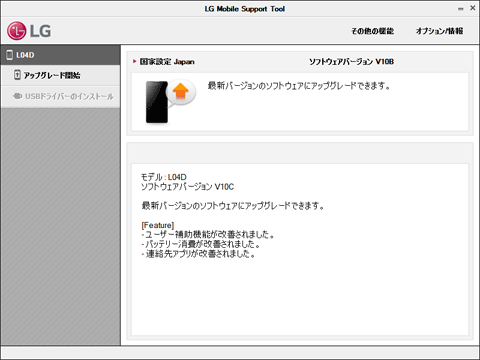The width and height of the screenshot is (480, 360).
Task: Click the 連絡先アプリ improvement line
Action: (x=198, y=254)
